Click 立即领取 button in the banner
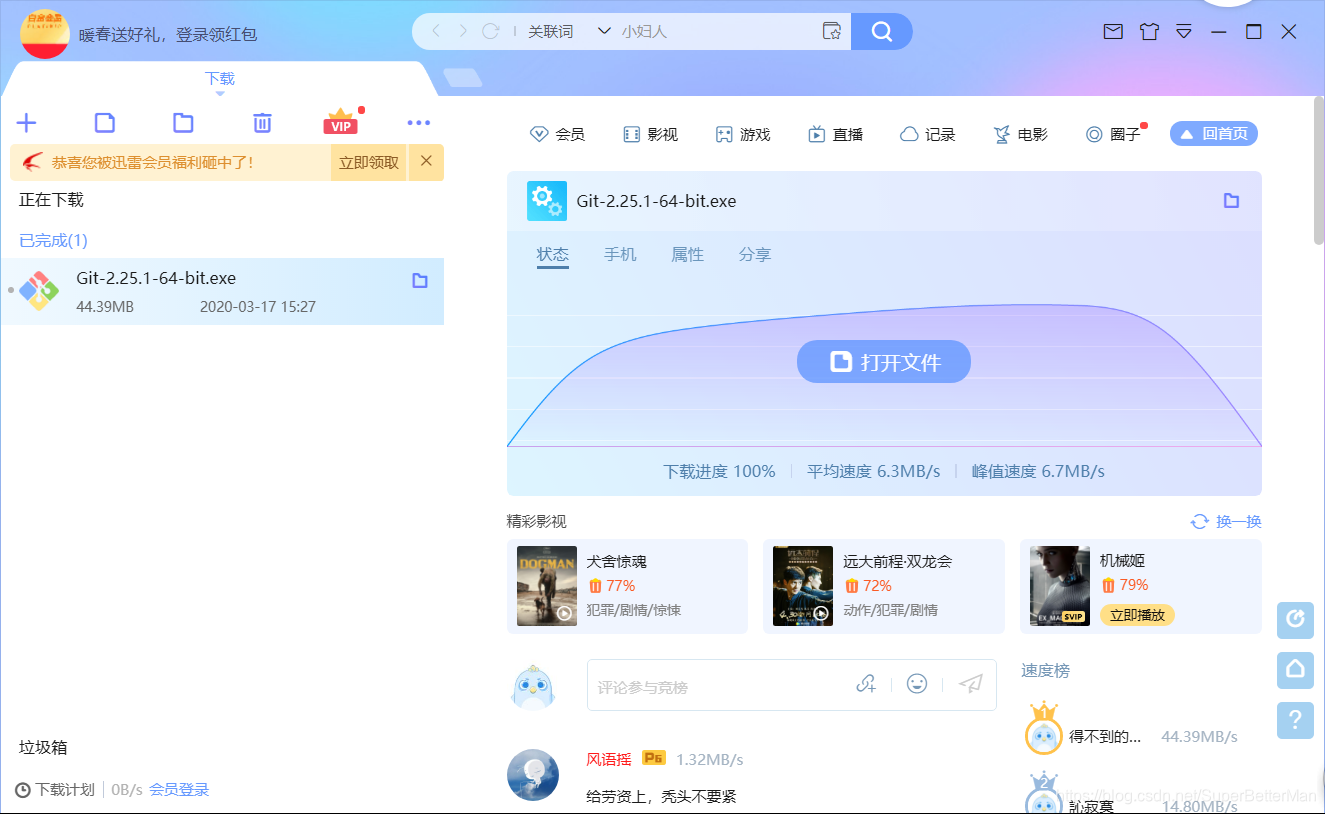The image size is (1325, 814). (x=369, y=162)
